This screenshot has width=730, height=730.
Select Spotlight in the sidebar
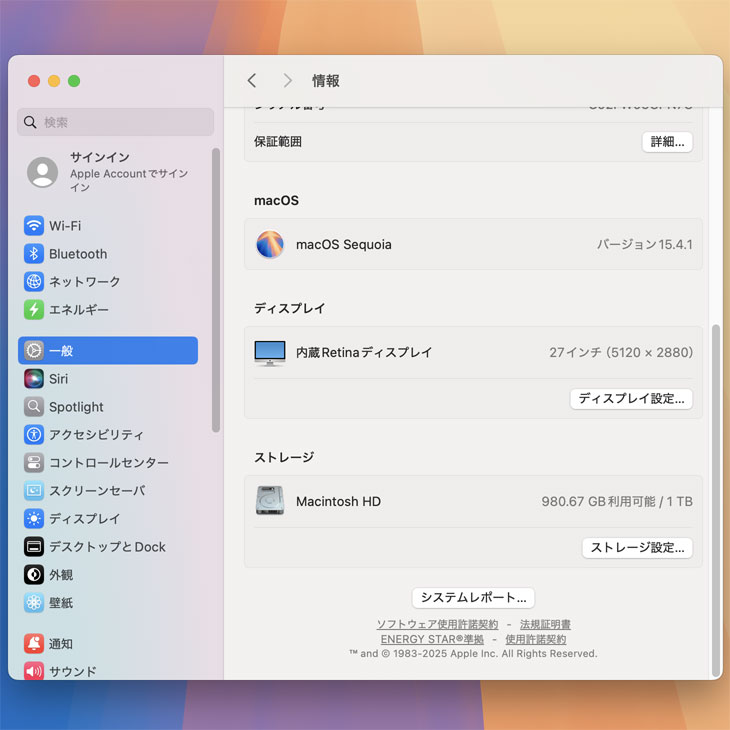76,407
